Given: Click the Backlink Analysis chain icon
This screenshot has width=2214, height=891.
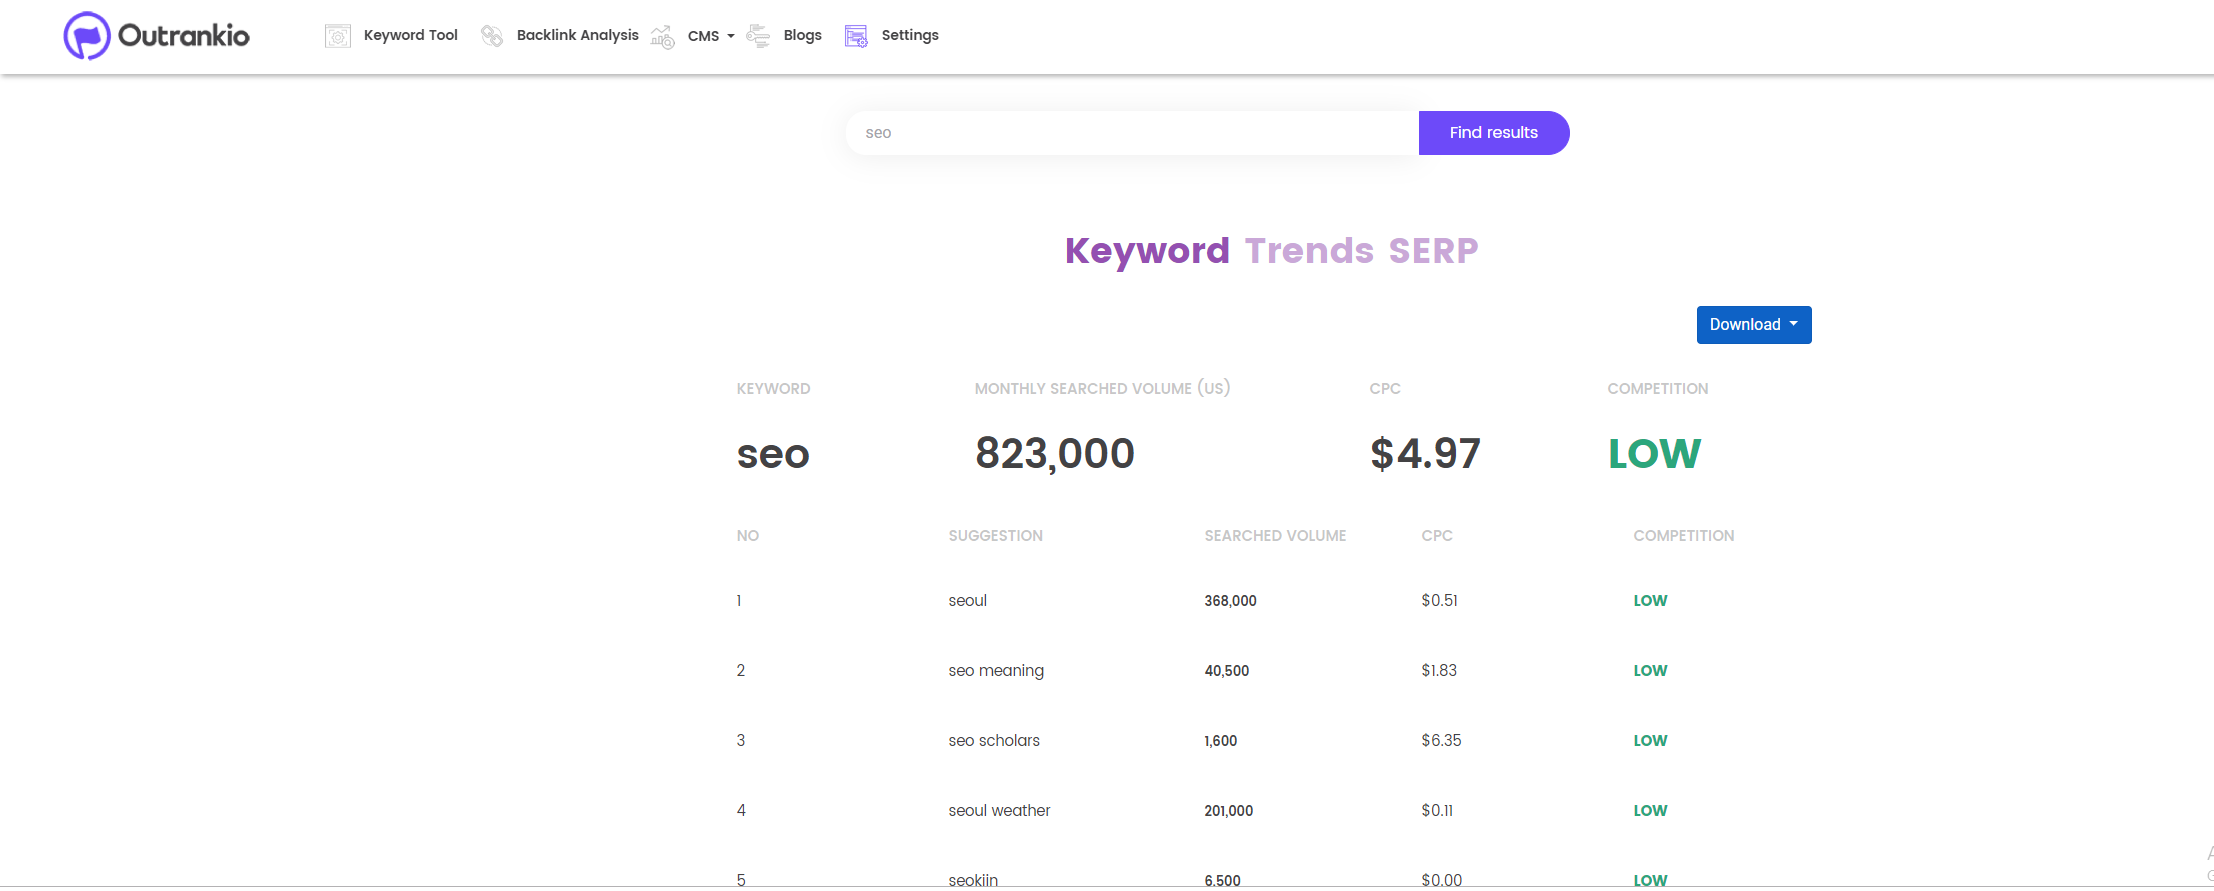Looking at the screenshot, I should click(x=492, y=36).
